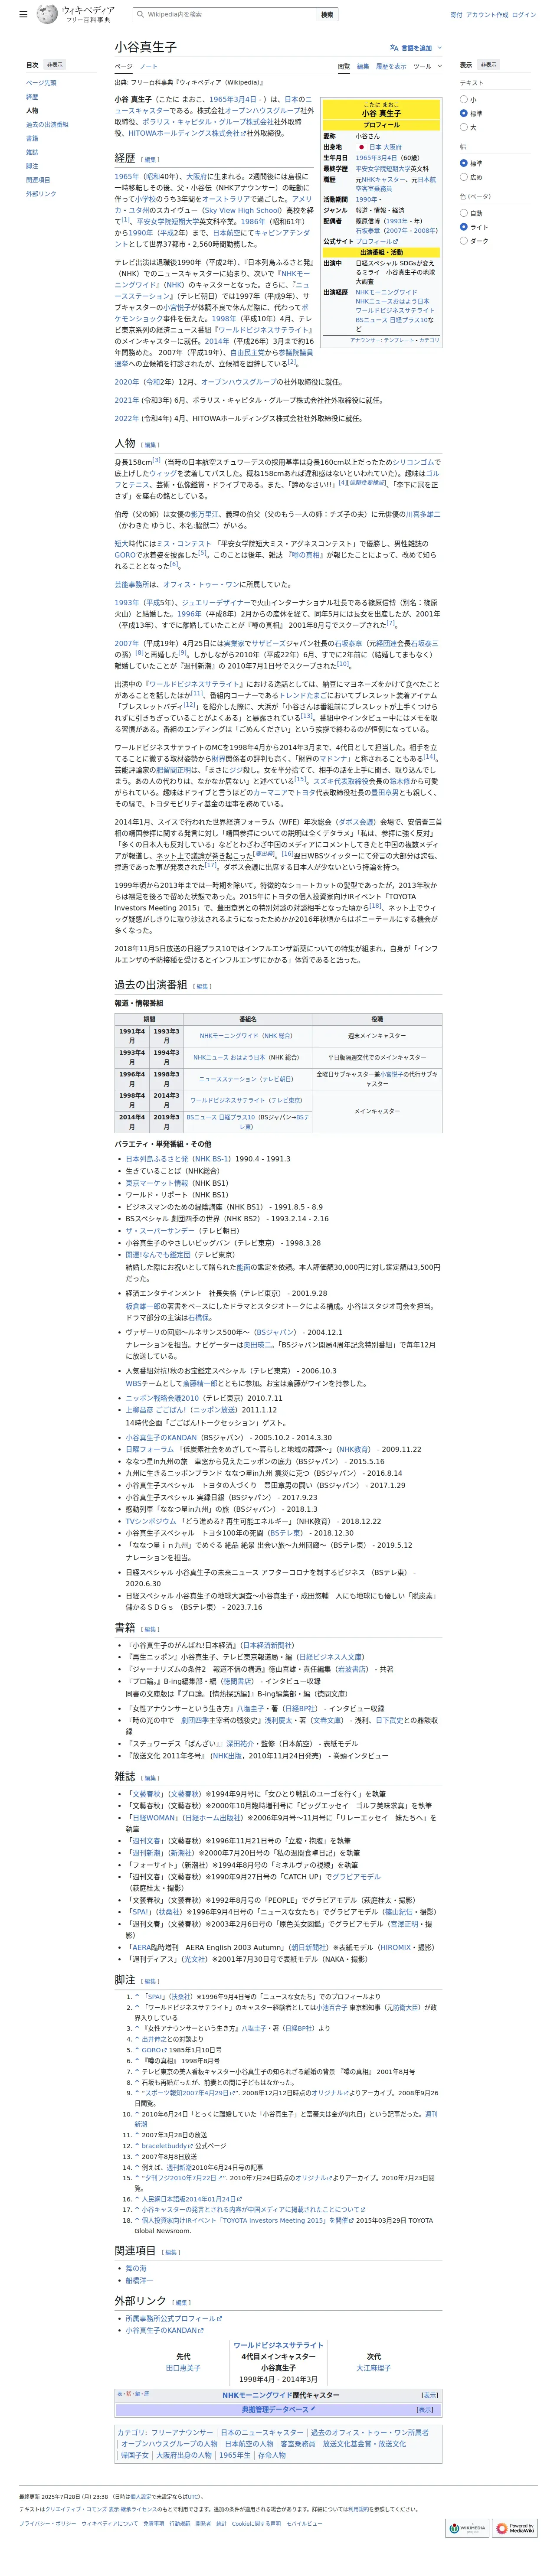
Task: Open the カテゴリ link in category box
Action: 131,2432
